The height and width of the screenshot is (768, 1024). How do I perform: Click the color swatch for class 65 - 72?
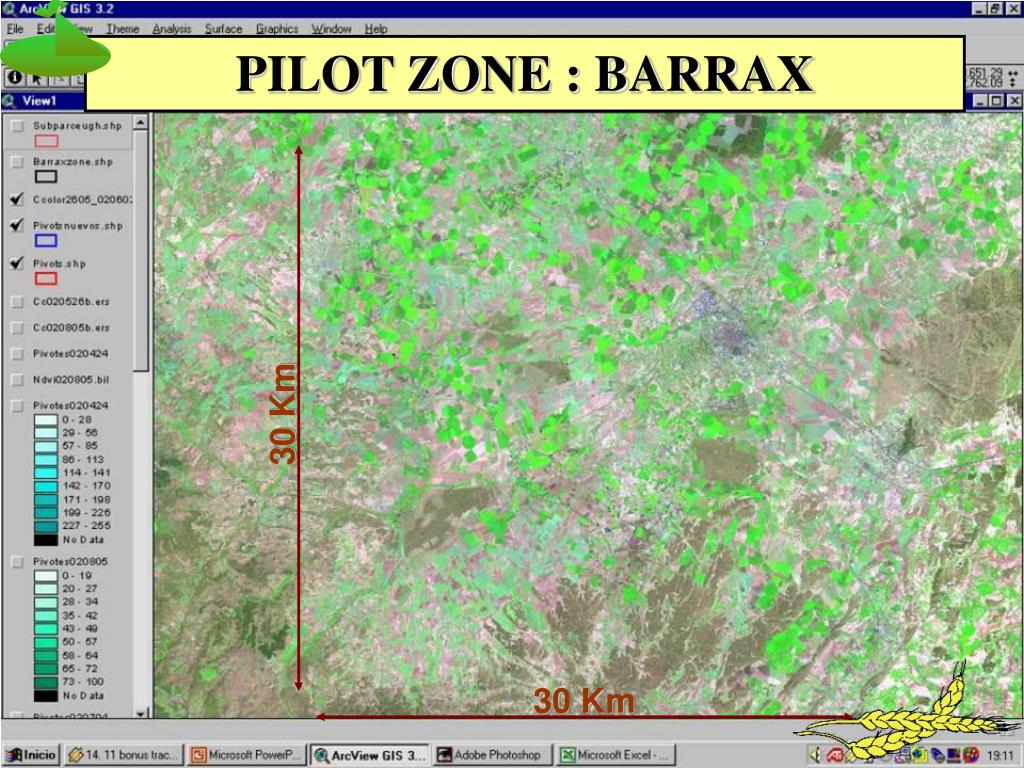click(46, 669)
